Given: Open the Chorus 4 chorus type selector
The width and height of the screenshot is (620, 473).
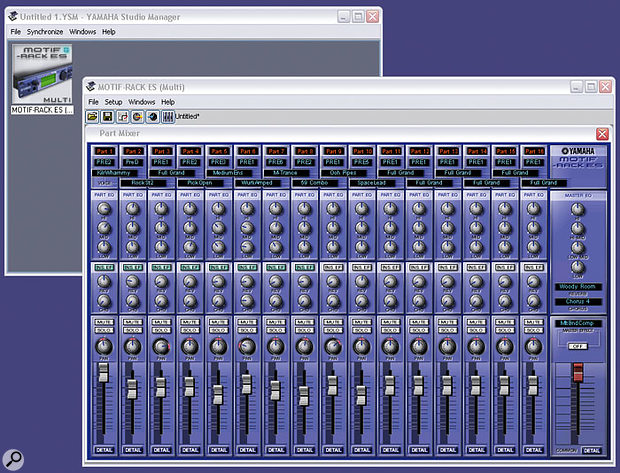Looking at the screenshot, I should click(578, 301).
